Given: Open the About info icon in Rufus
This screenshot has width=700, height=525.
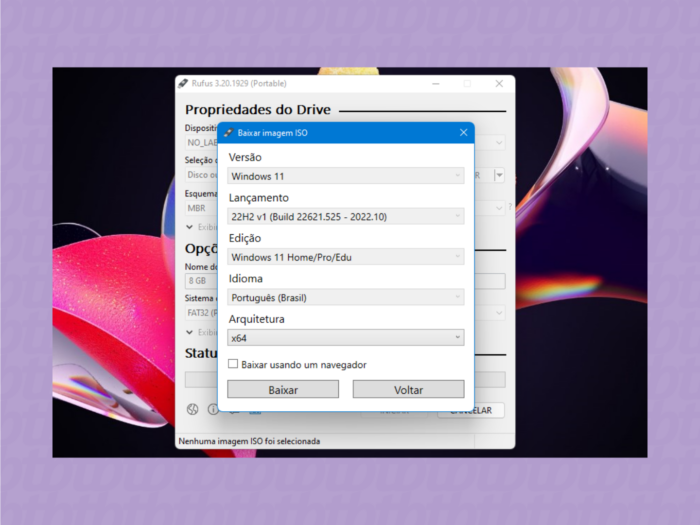Looking at the screenshot, I should click(212, 409).
